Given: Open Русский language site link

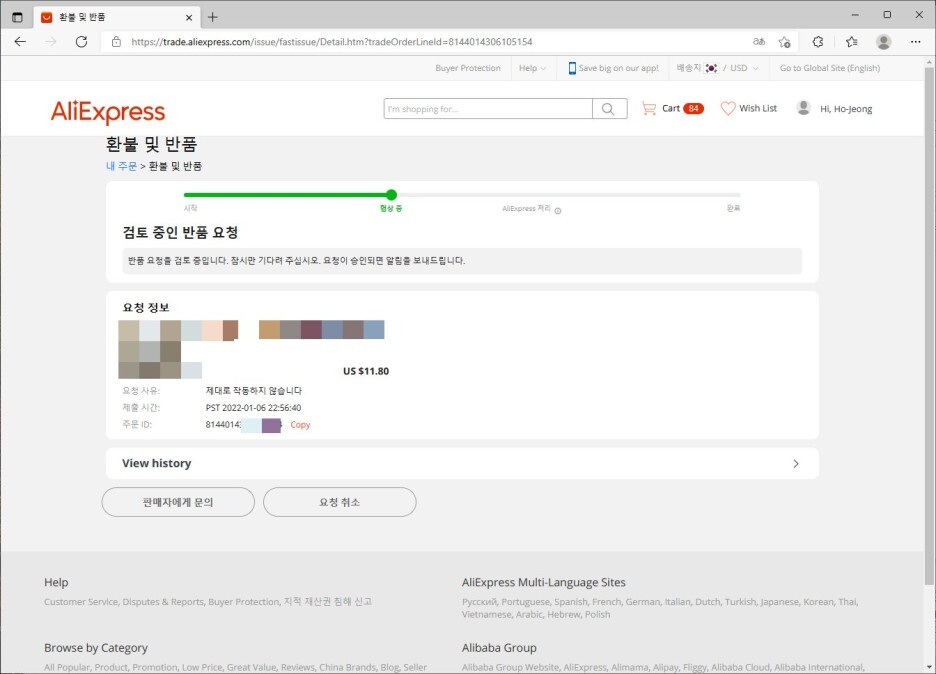Looking at the screenshot, I should point(479,602).
